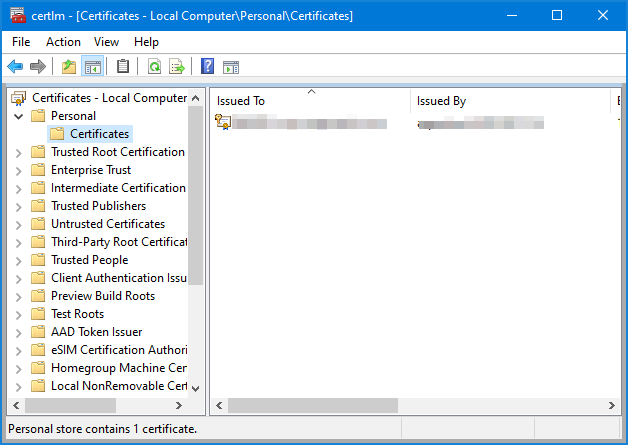Expand Third-Party Root Certification node
The height and width of the screenshot is (445, 628).
click(x=18, y=243)
